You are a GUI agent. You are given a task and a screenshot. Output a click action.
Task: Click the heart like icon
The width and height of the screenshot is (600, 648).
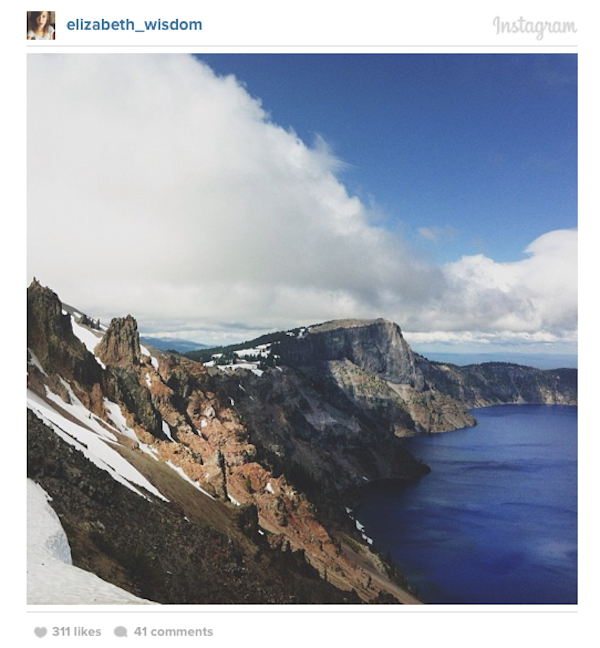[40, 632]
